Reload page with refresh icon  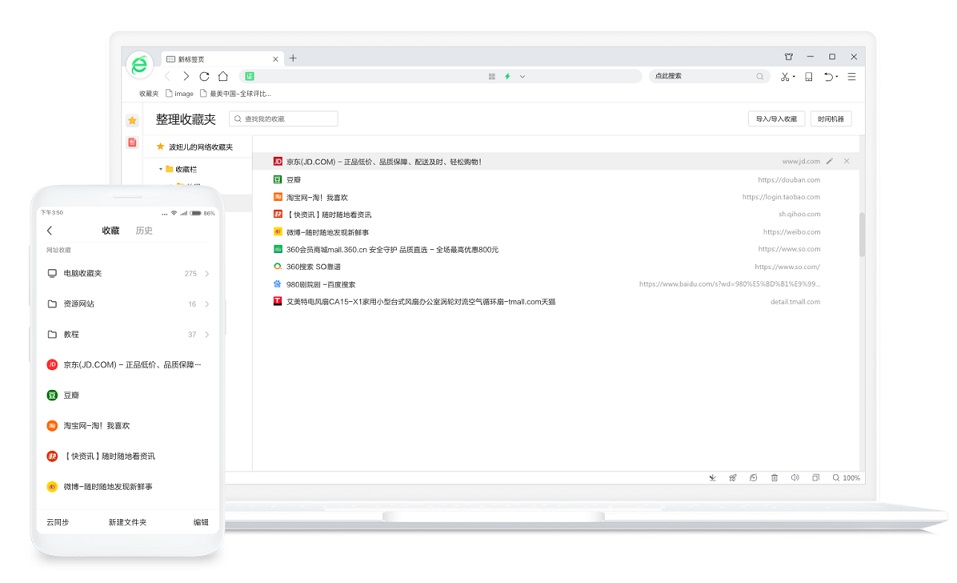click(x=204, y=76)
